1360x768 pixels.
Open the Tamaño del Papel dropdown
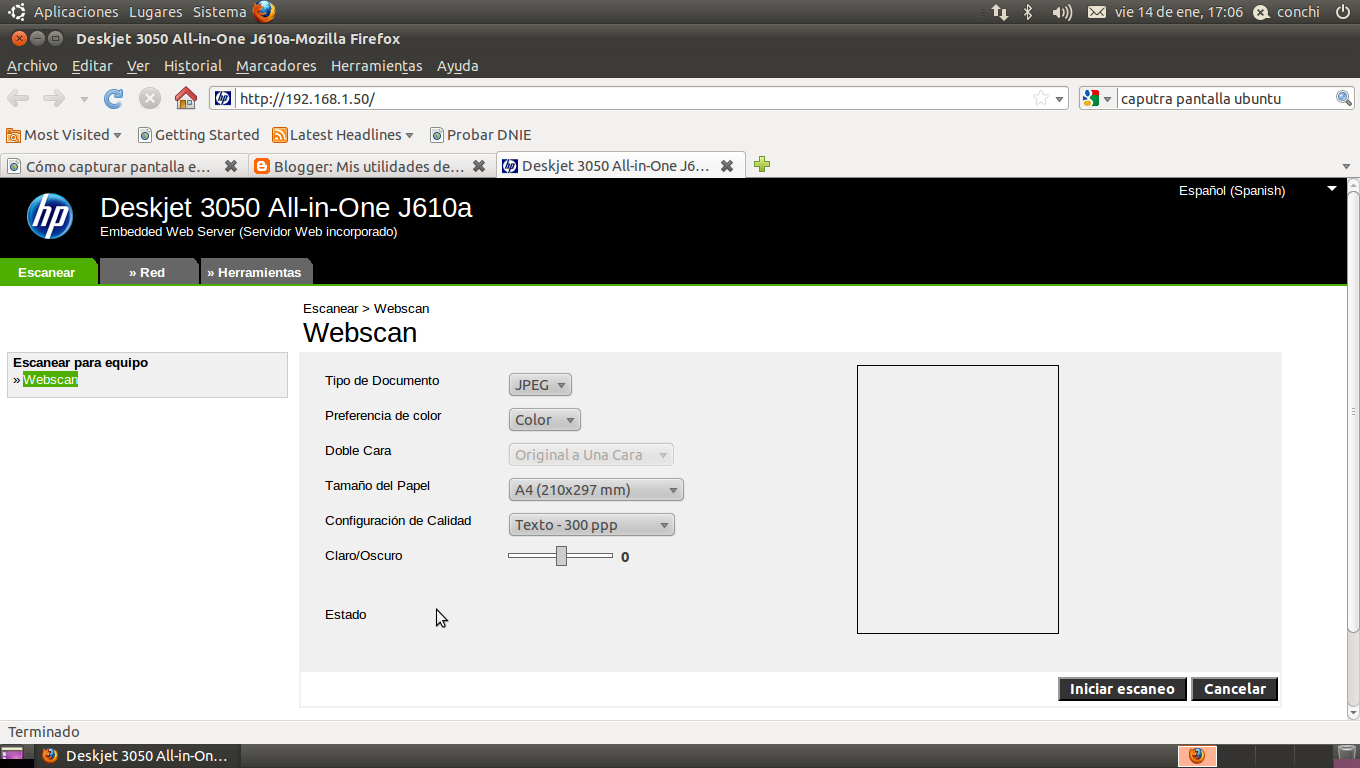(x=596, y=490)
